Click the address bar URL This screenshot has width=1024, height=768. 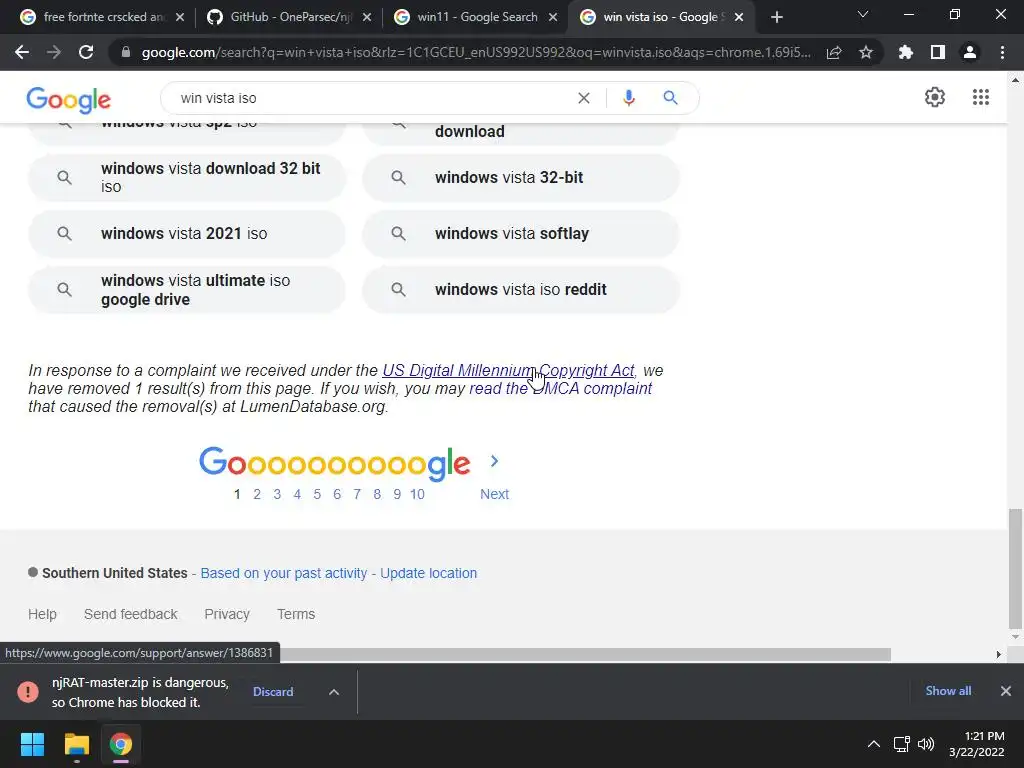(476, 52)
